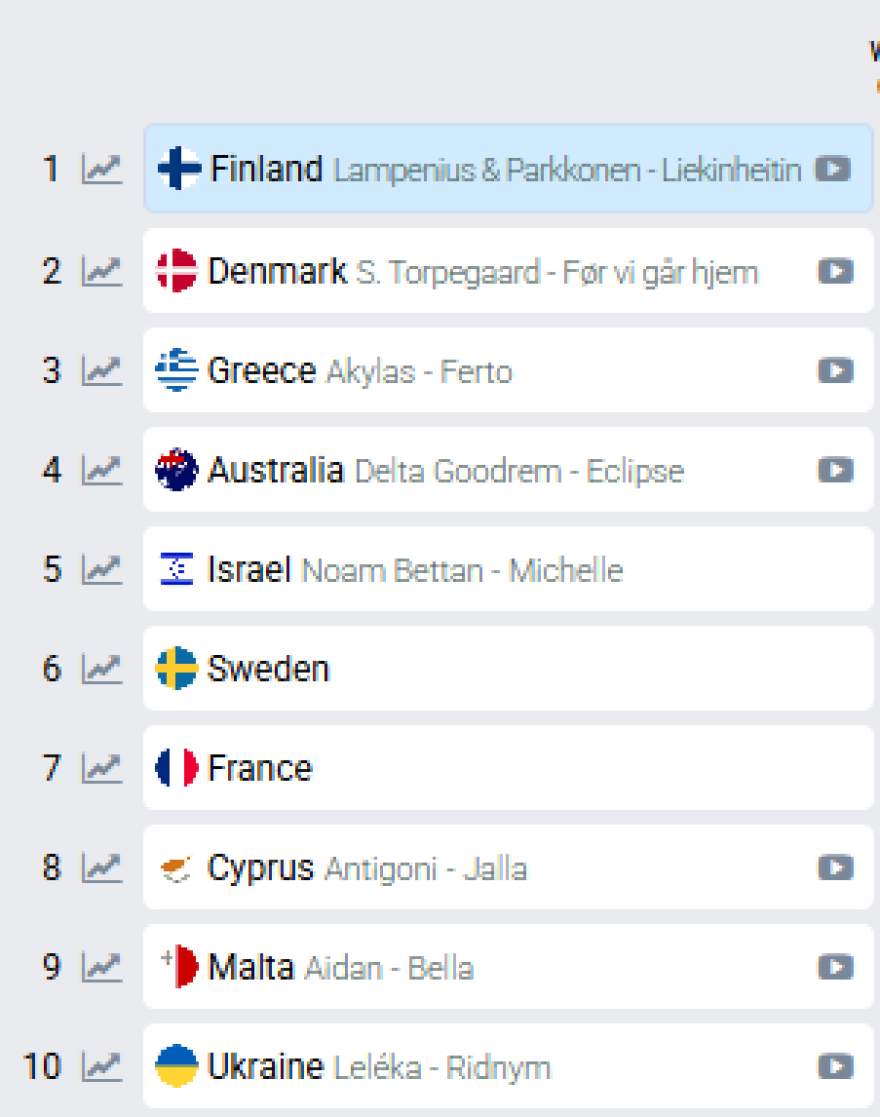The height and width of the screenshot is (1117, 880).
Task: Open the Ukraine Leléka Ridnym video icon
Action: 835,1067
